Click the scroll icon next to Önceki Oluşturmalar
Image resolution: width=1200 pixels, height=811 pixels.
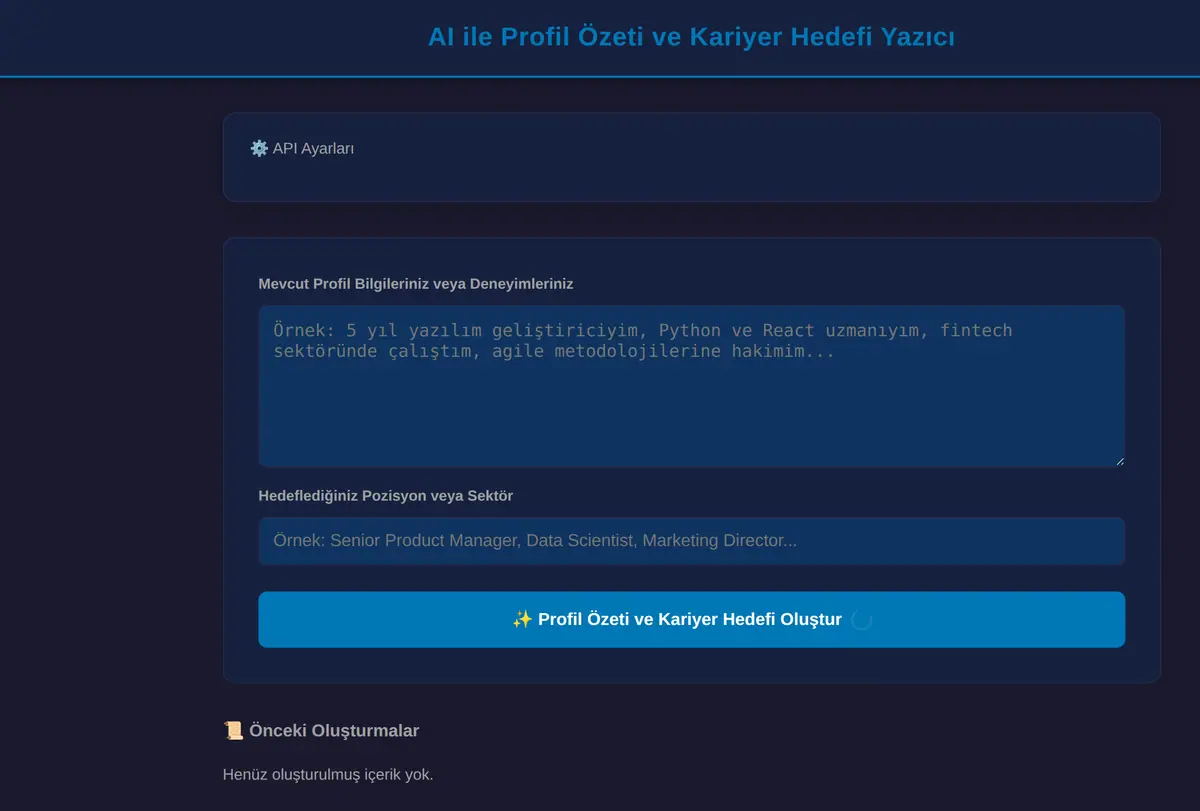[x=233, y=730]
